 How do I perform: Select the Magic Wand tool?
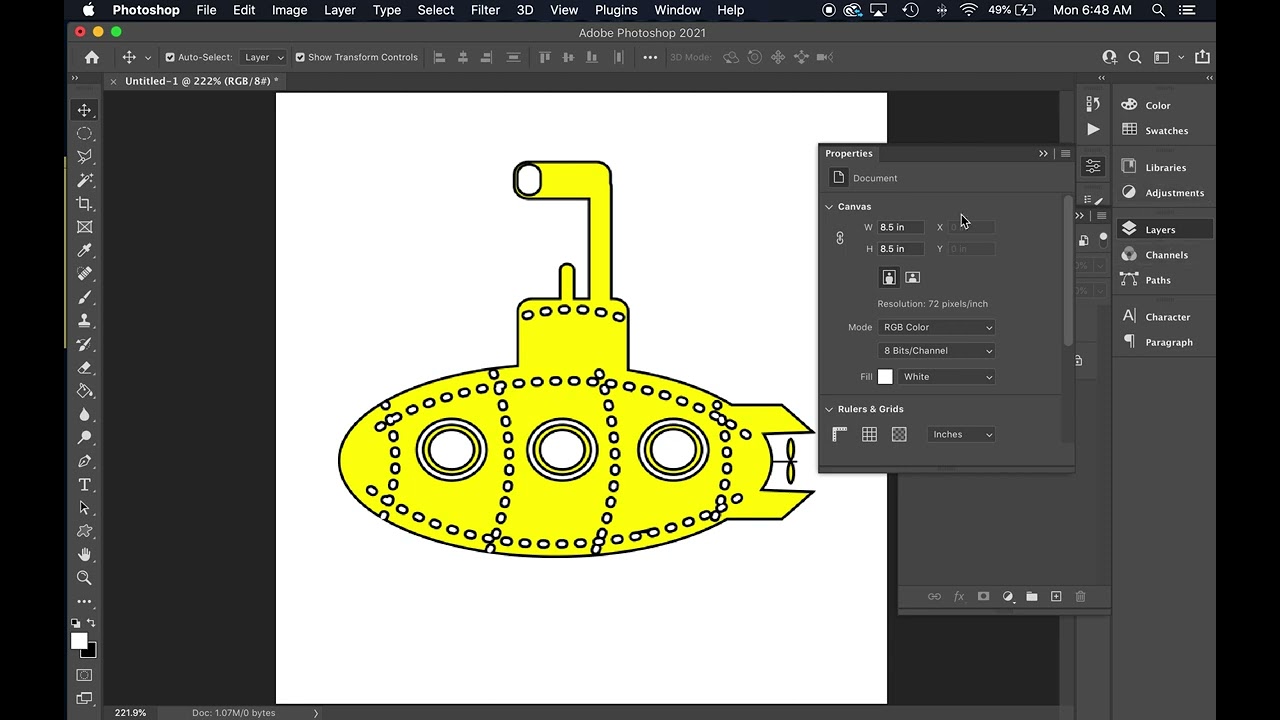pos(85,180)
